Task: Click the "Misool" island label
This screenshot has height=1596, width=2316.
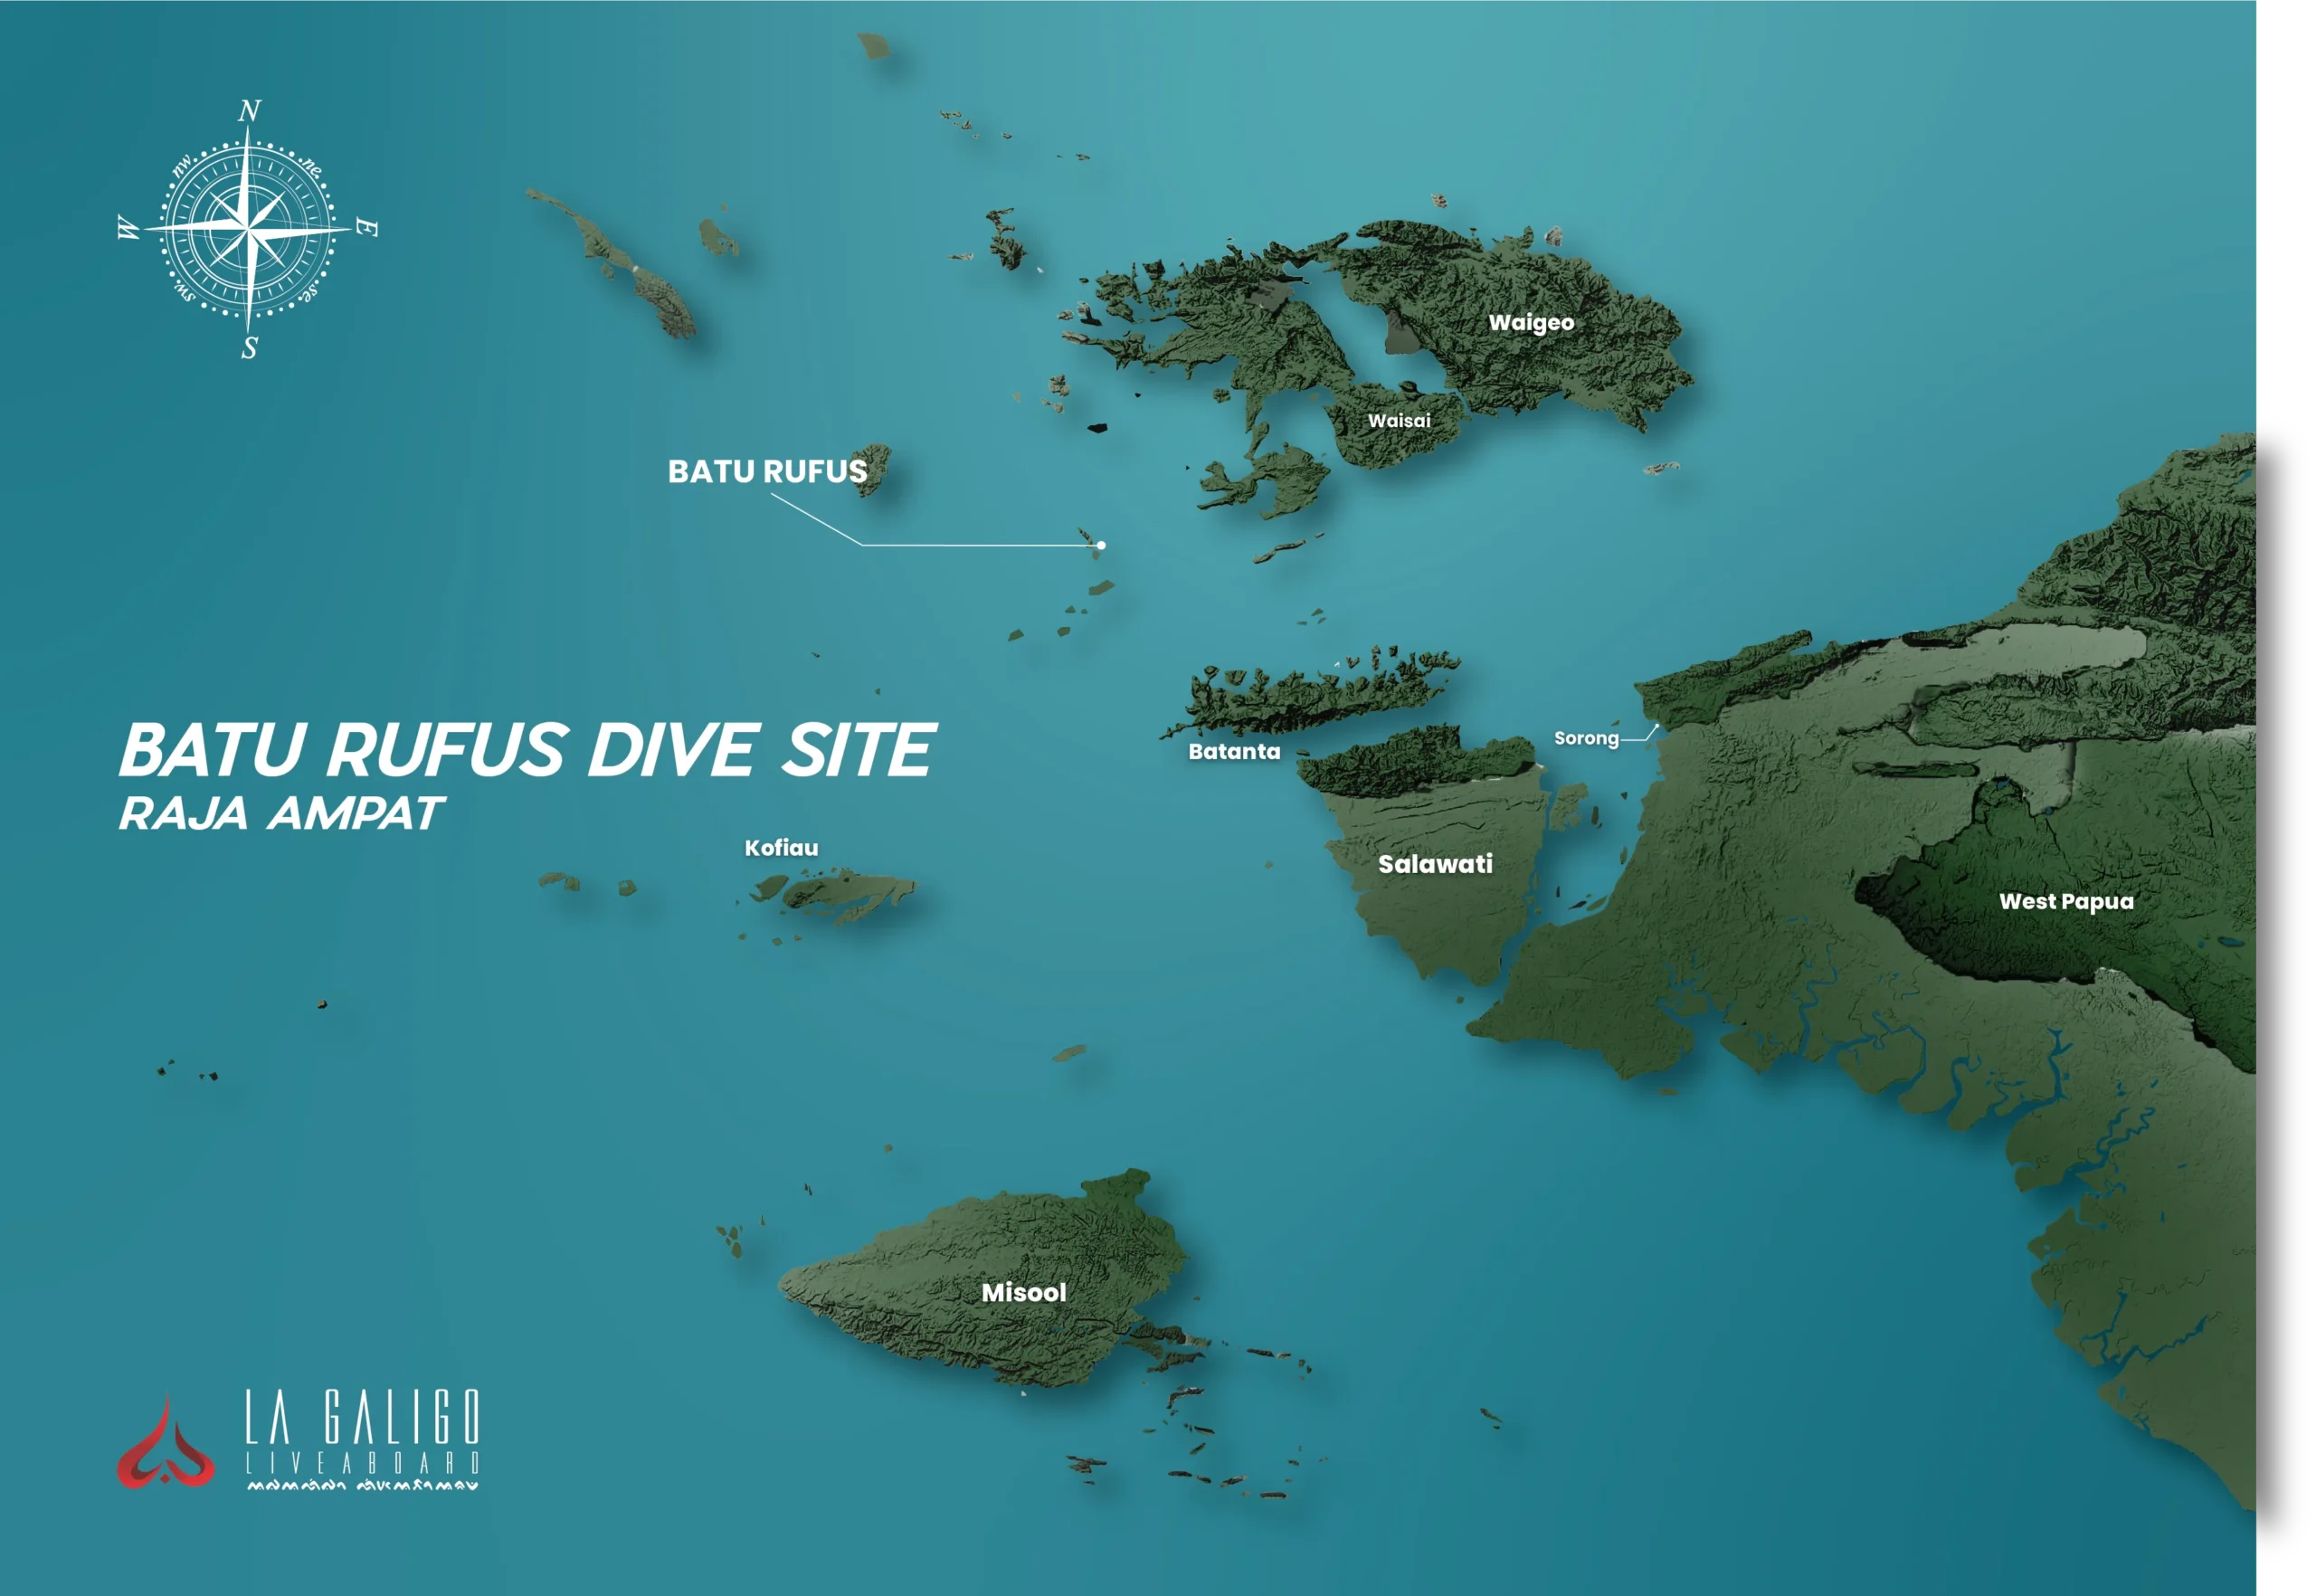Action: point(1023,1292)
